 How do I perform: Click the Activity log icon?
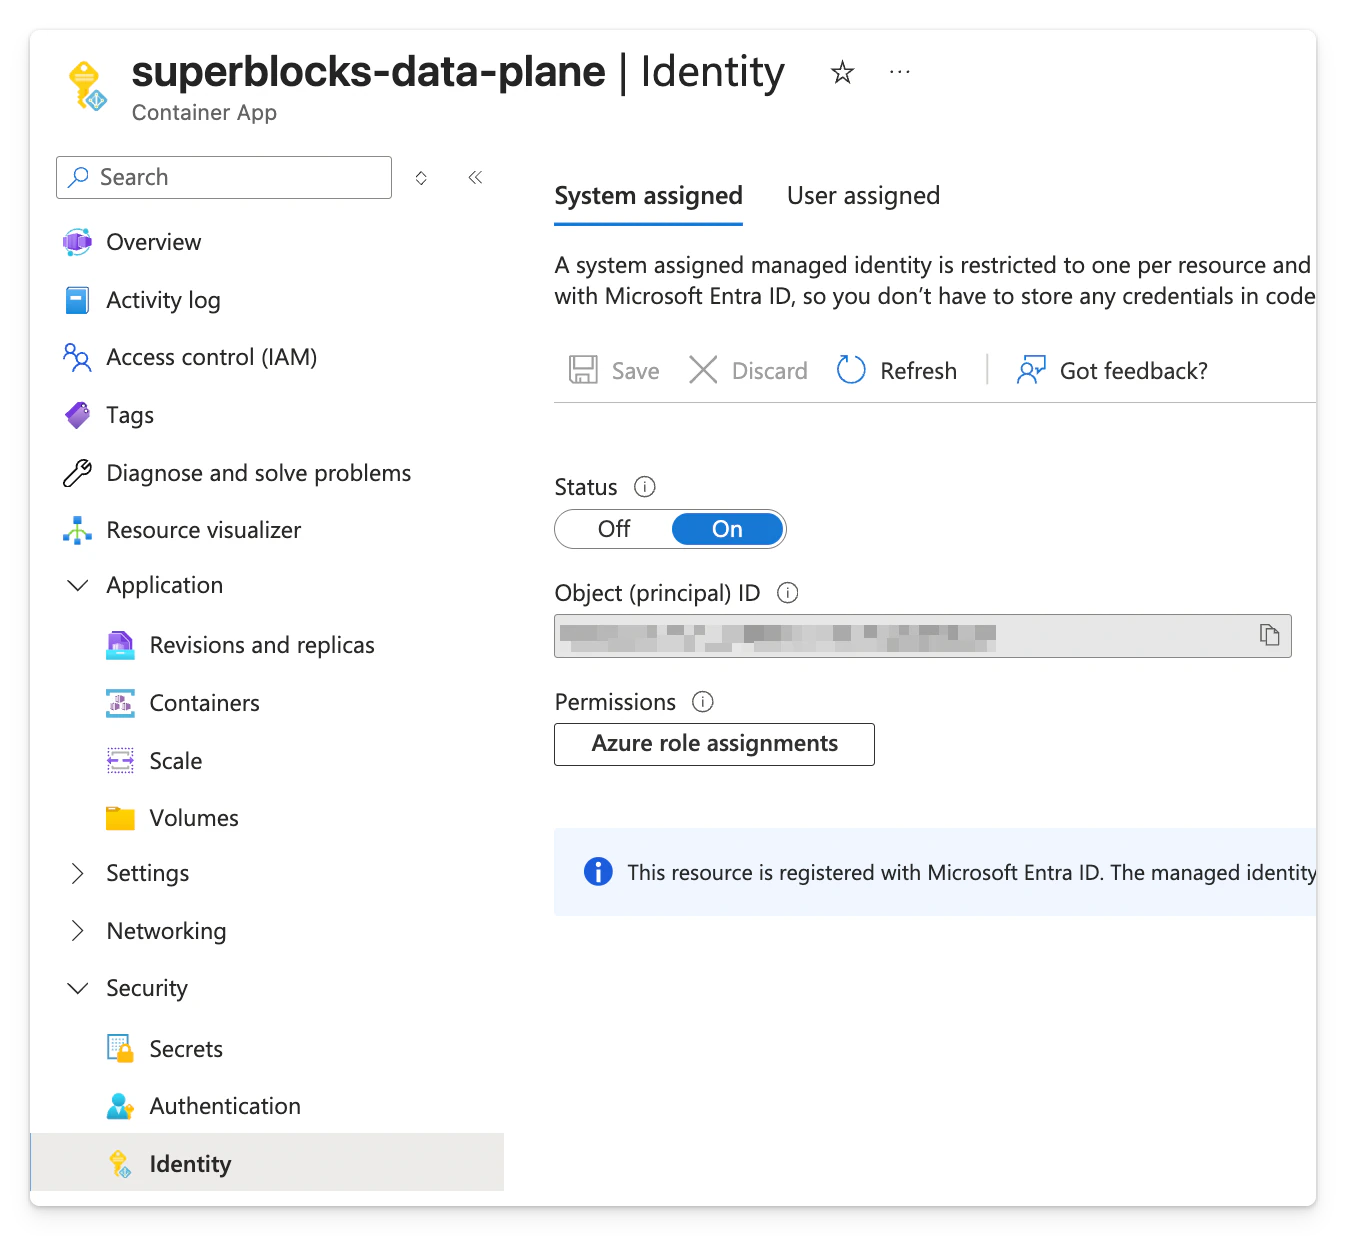click(77, 300)
